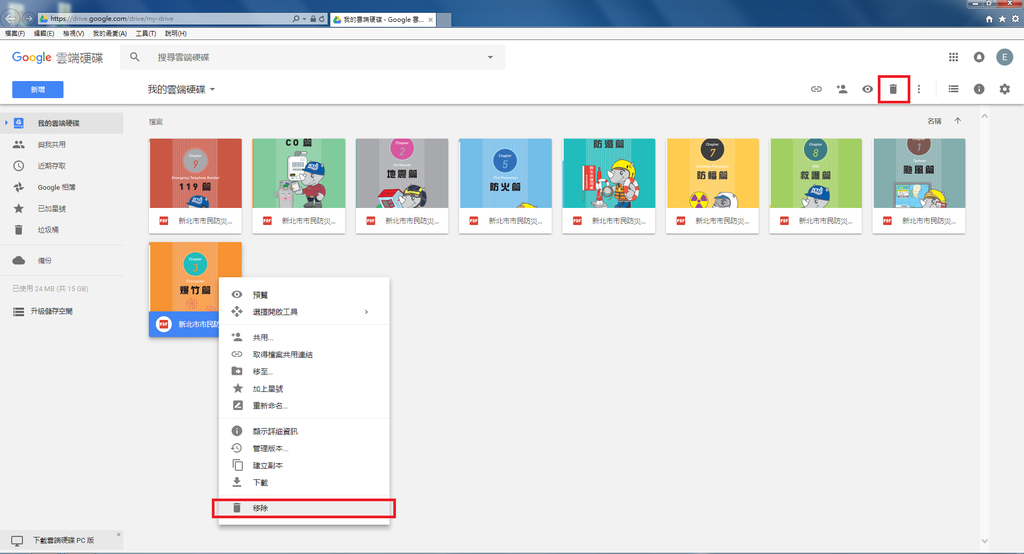The height and width of the screenshot is (554, 1024).
Task: Open browser 說明(H) menu
Action: coord(176,33)
